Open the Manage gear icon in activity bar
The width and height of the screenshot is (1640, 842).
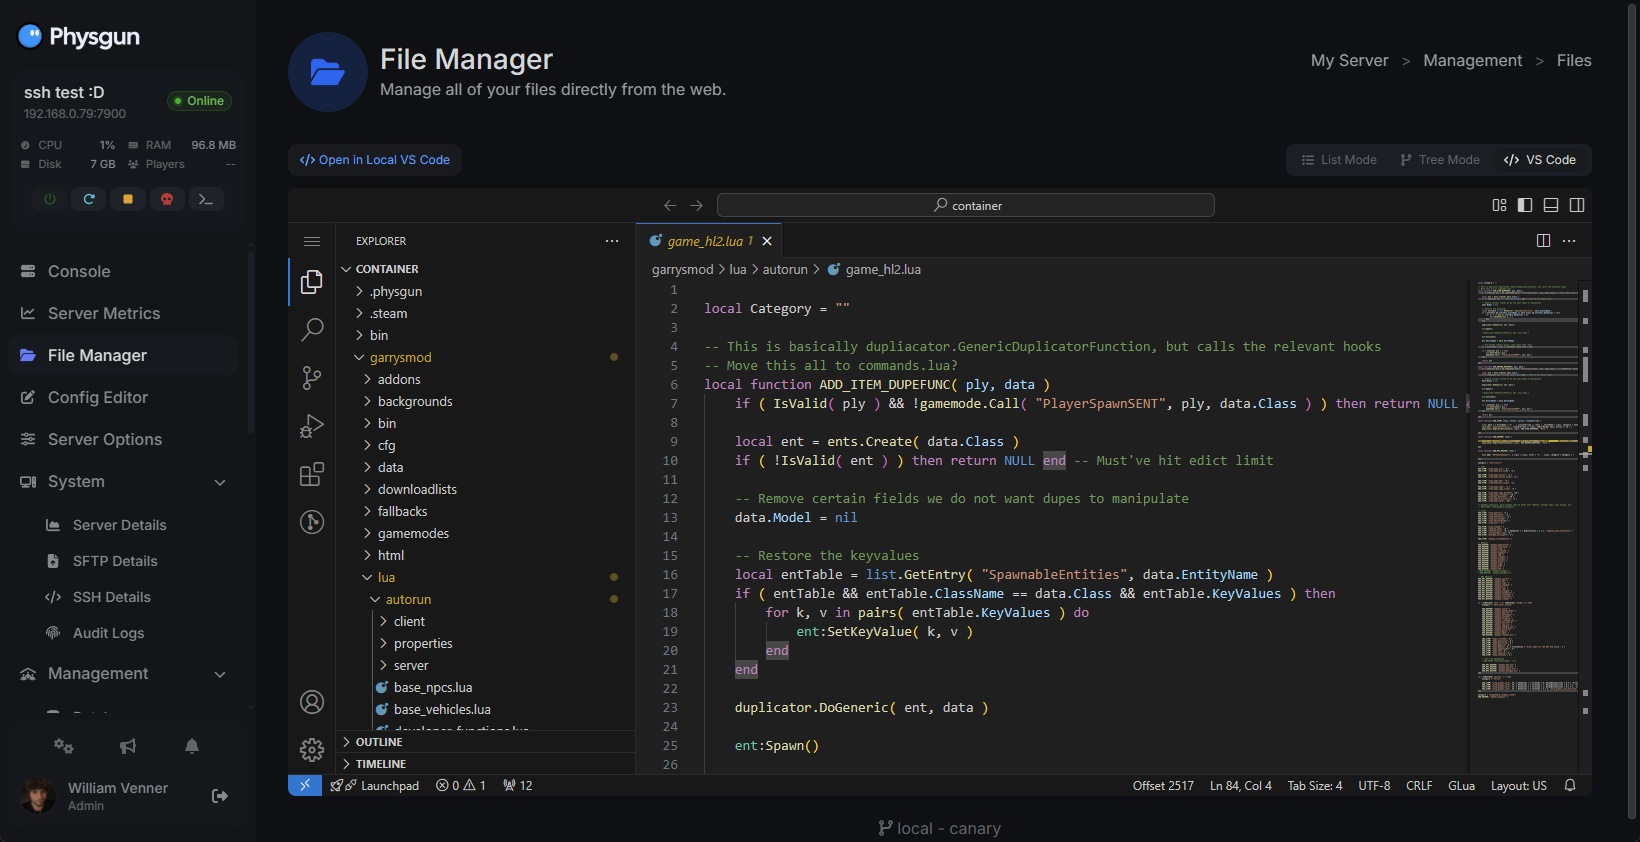point(312,750)
